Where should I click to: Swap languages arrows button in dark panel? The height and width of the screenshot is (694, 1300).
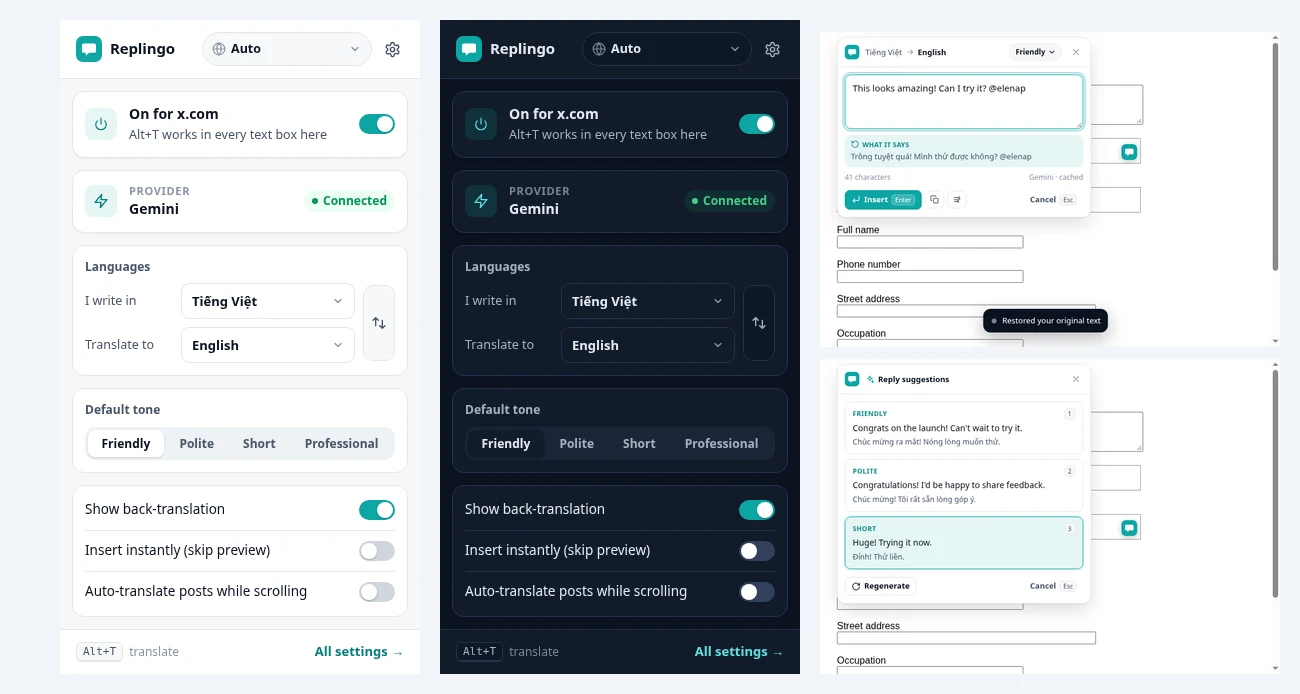759,323
